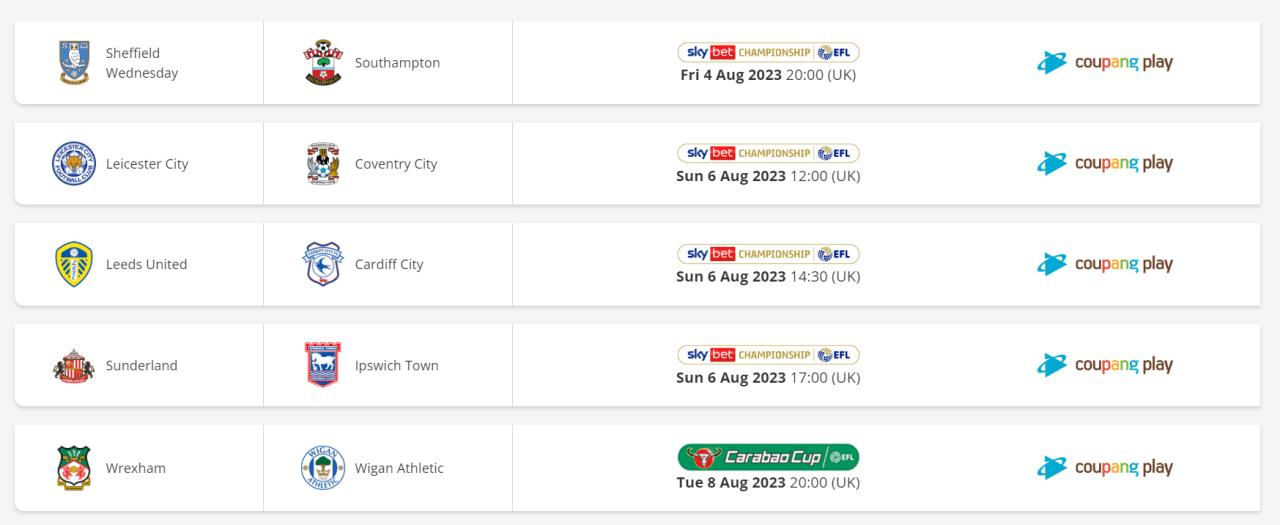The height and width of the screenshot is (525, 1280).
Task: Click the Ipswich Town team name
Action: (397, 365)
